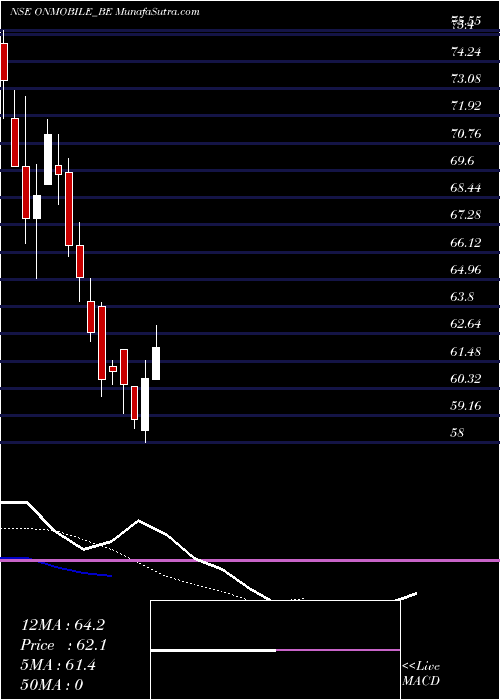The height and width of the screenshot is (700, 500).
Task: Click the NSE ONMOBILE_BE MunafaSutra.com title
Action: pos(105,12)
